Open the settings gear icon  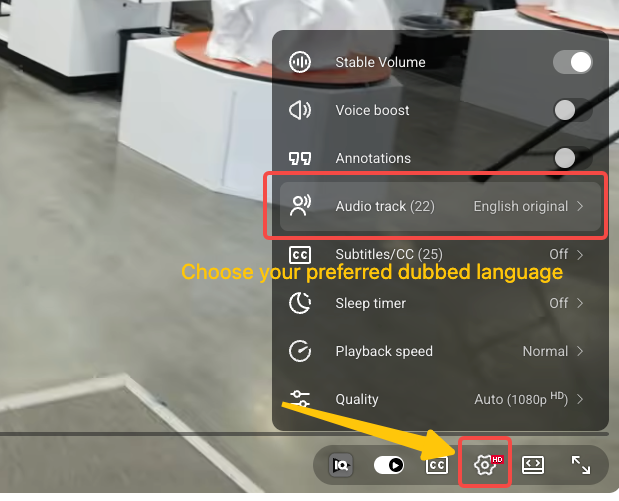point(485,465)
